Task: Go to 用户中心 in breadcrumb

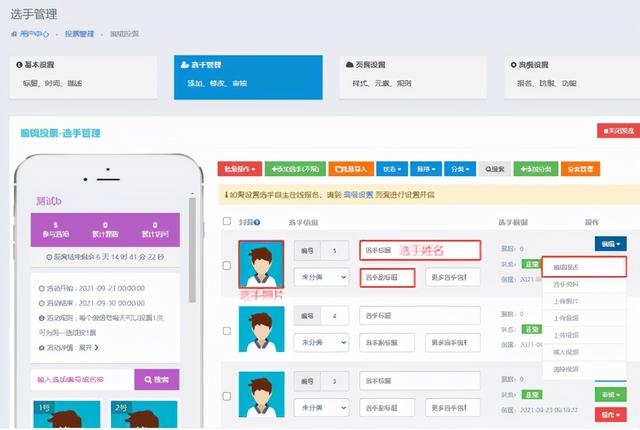Action: click(34, 34)
